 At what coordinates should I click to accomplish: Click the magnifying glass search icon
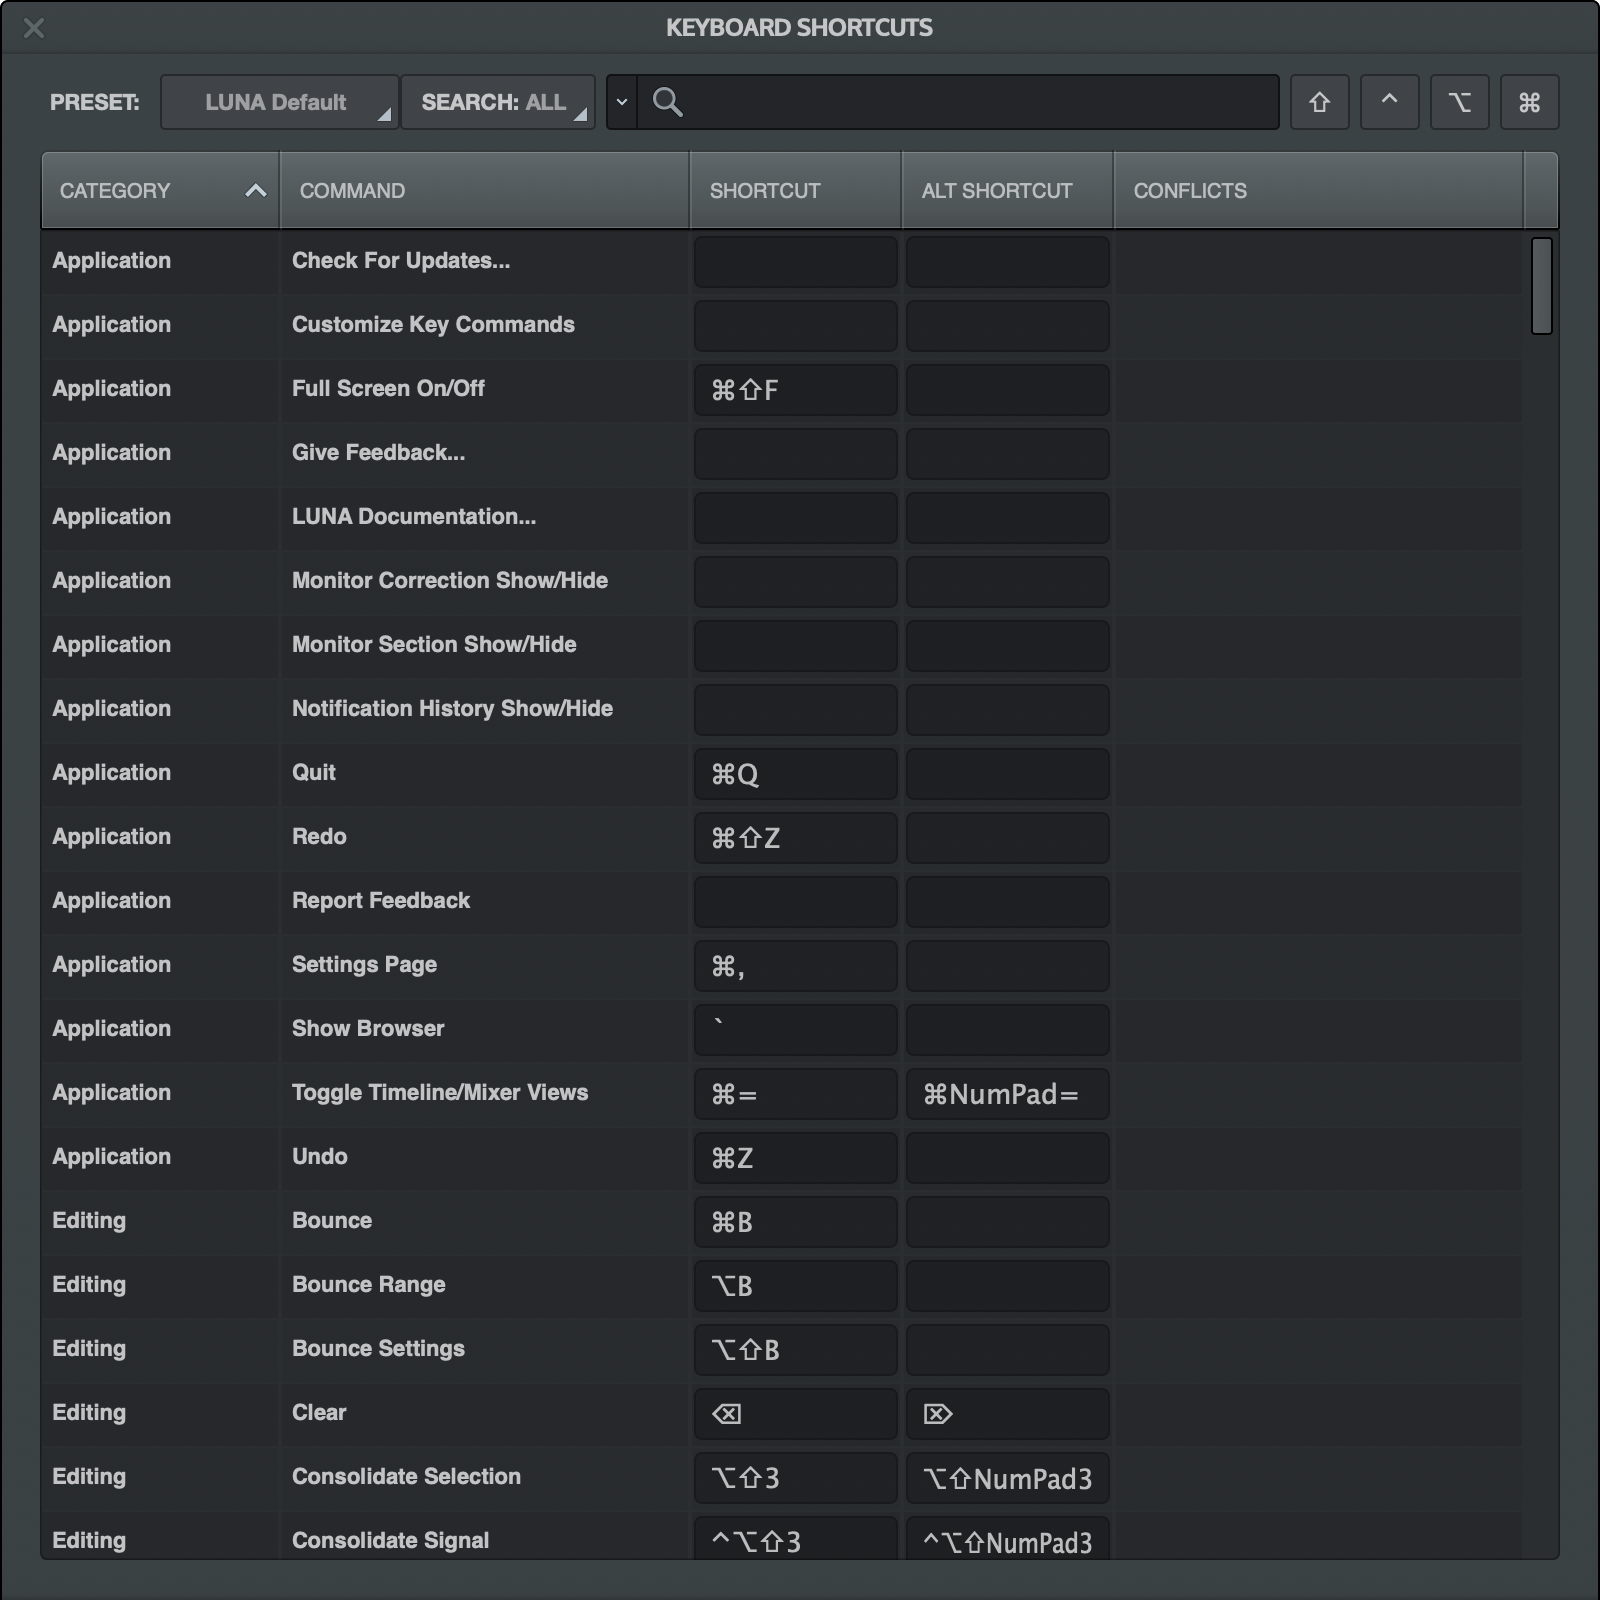[667, 102]
